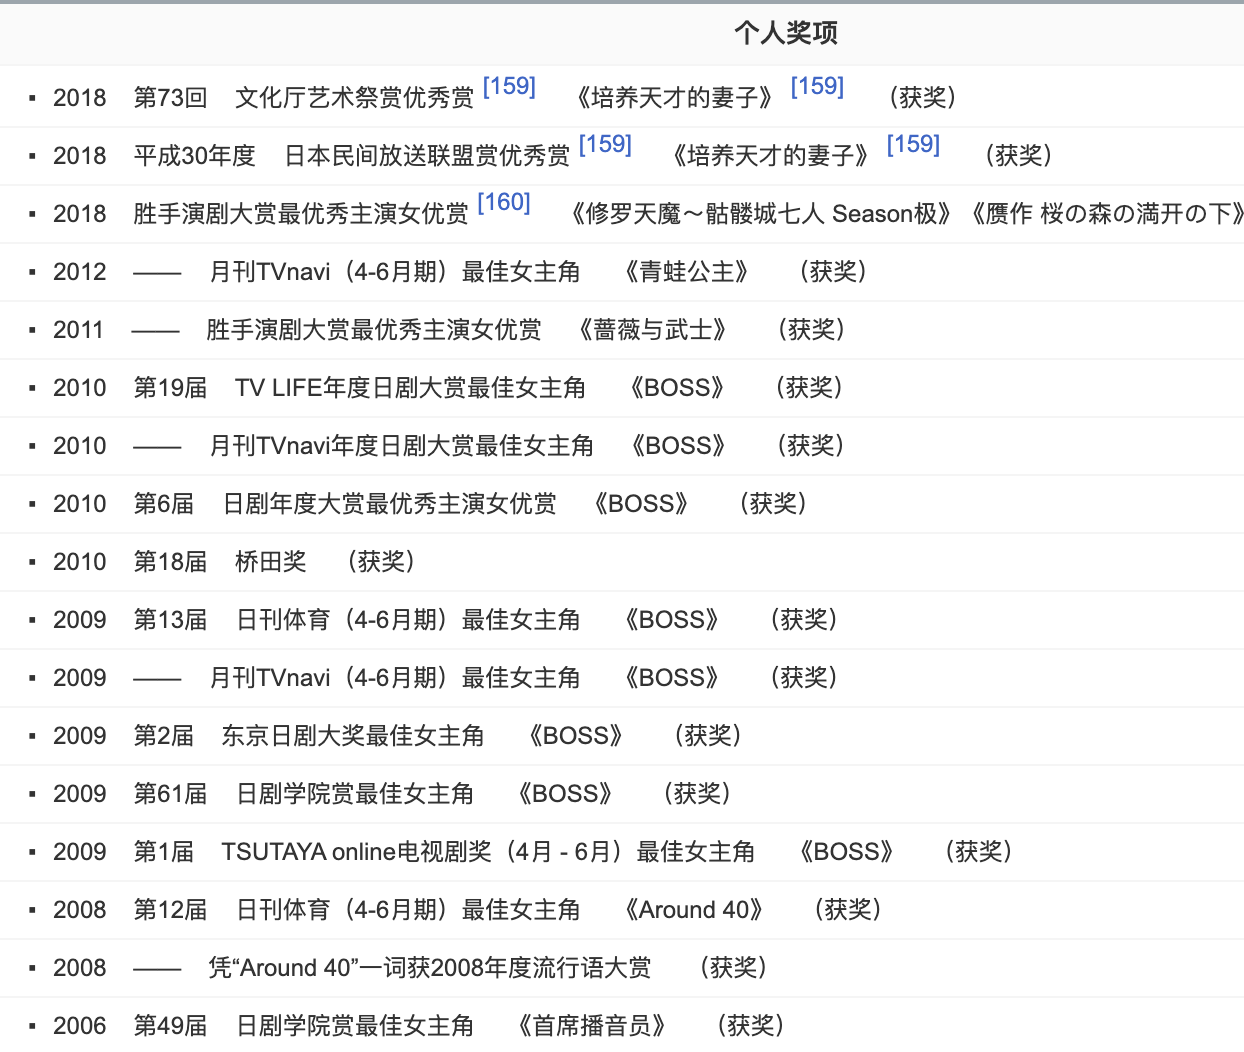The image size is (1244, 1052).
Task: Click 日剧学院赏最佳女主角 in 第49届 row
Action: coord(355,1026)
